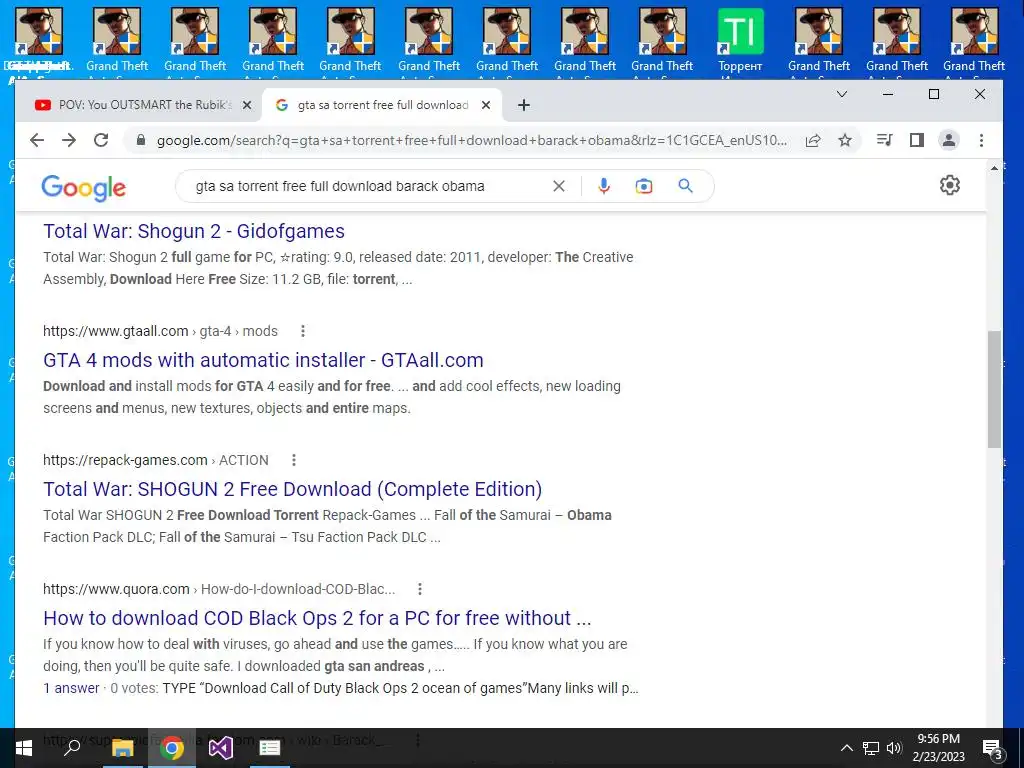Open the Windows Start menu
The height and width of the screenshot is (768, 1024).
[24, 748]
